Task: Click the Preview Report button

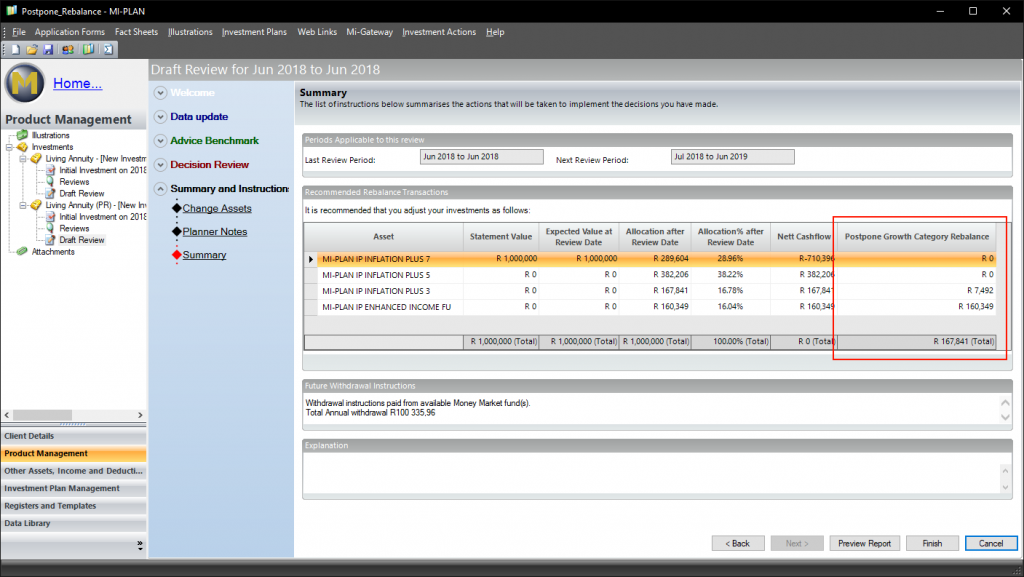Action: (x=865, y=543)
